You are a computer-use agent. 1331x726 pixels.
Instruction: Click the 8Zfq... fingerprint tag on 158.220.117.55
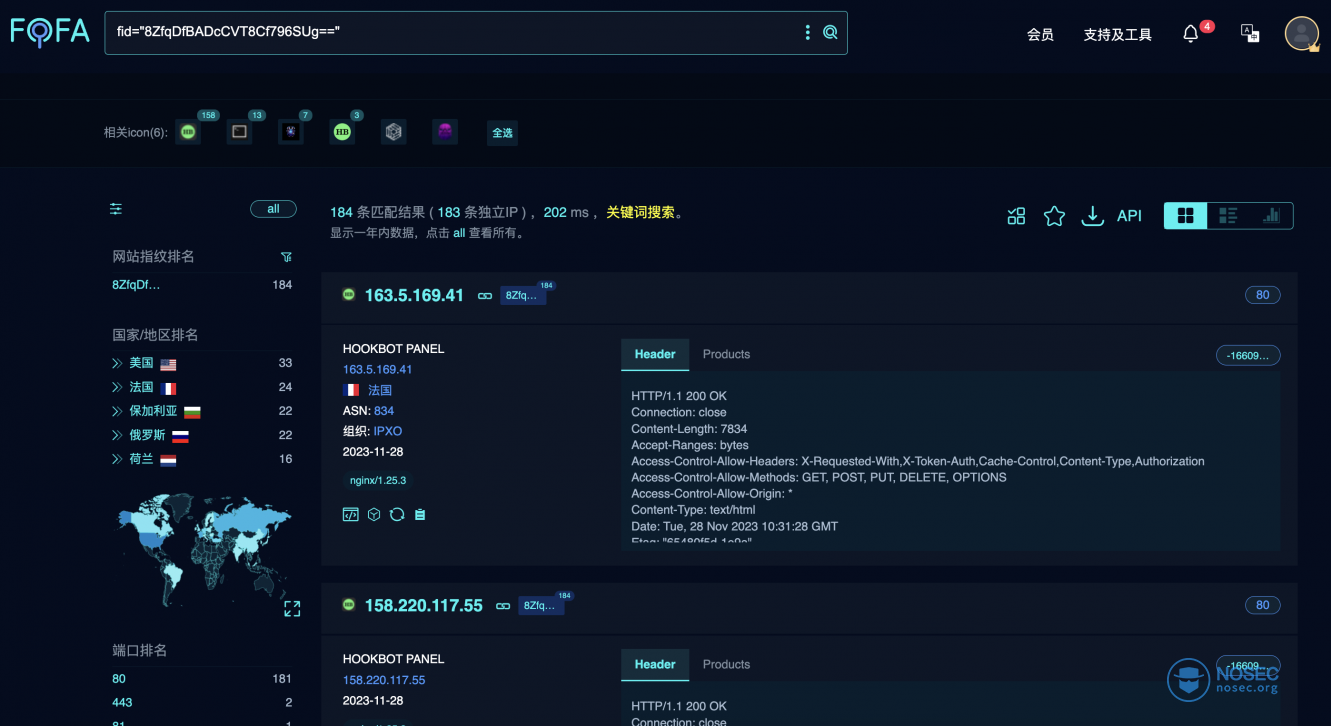(541, 605)
